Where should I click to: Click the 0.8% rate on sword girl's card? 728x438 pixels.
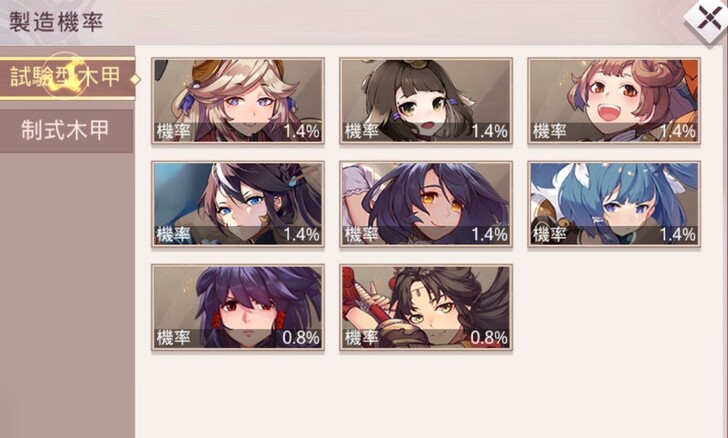tap(489, 338)
